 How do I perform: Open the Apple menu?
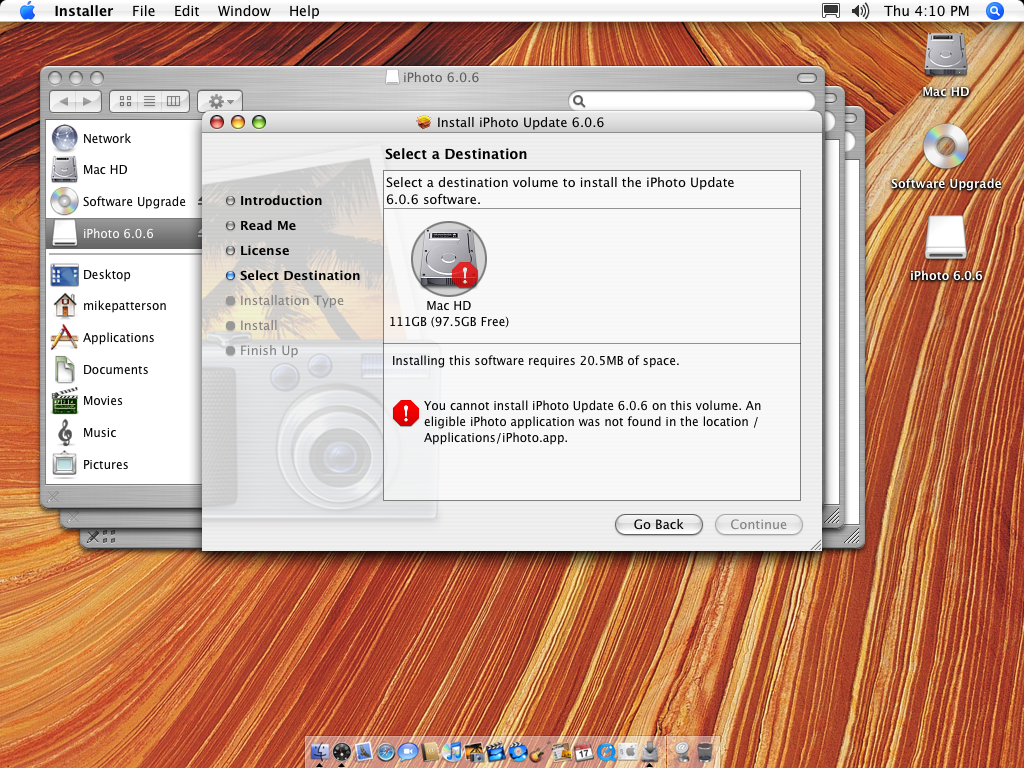pos(27,11)
